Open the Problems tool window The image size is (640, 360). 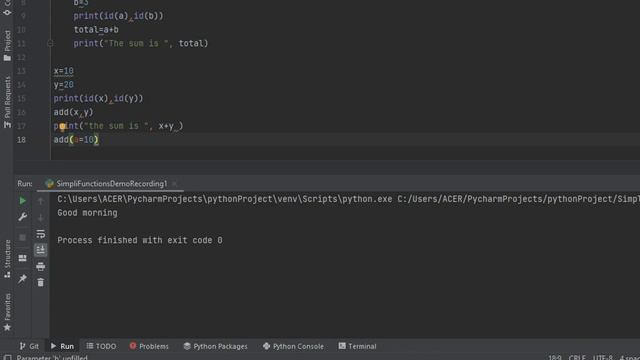pyautogui.click(x=149, y=346)
